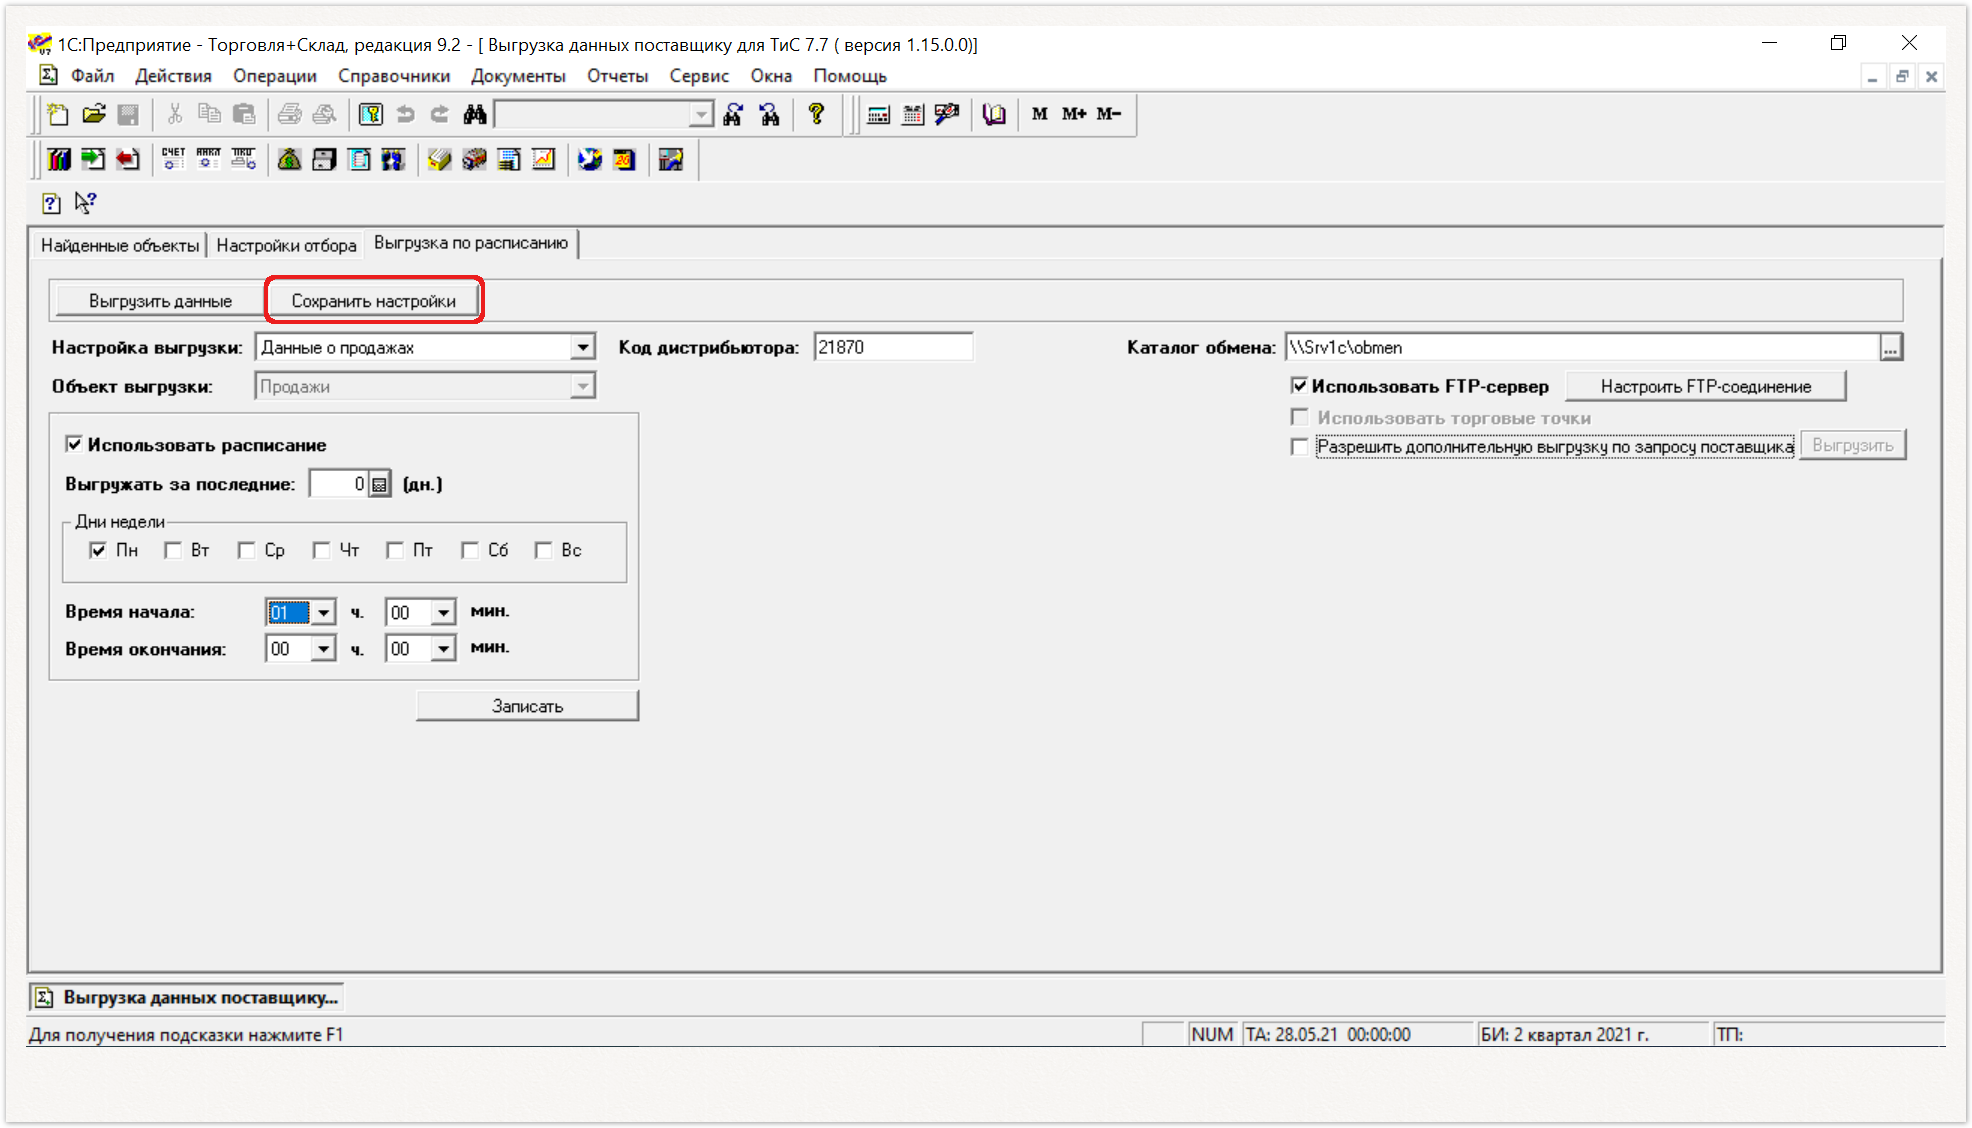Click the colored books journals icon
The image size is (1972, 1128).
pos(59,159)
